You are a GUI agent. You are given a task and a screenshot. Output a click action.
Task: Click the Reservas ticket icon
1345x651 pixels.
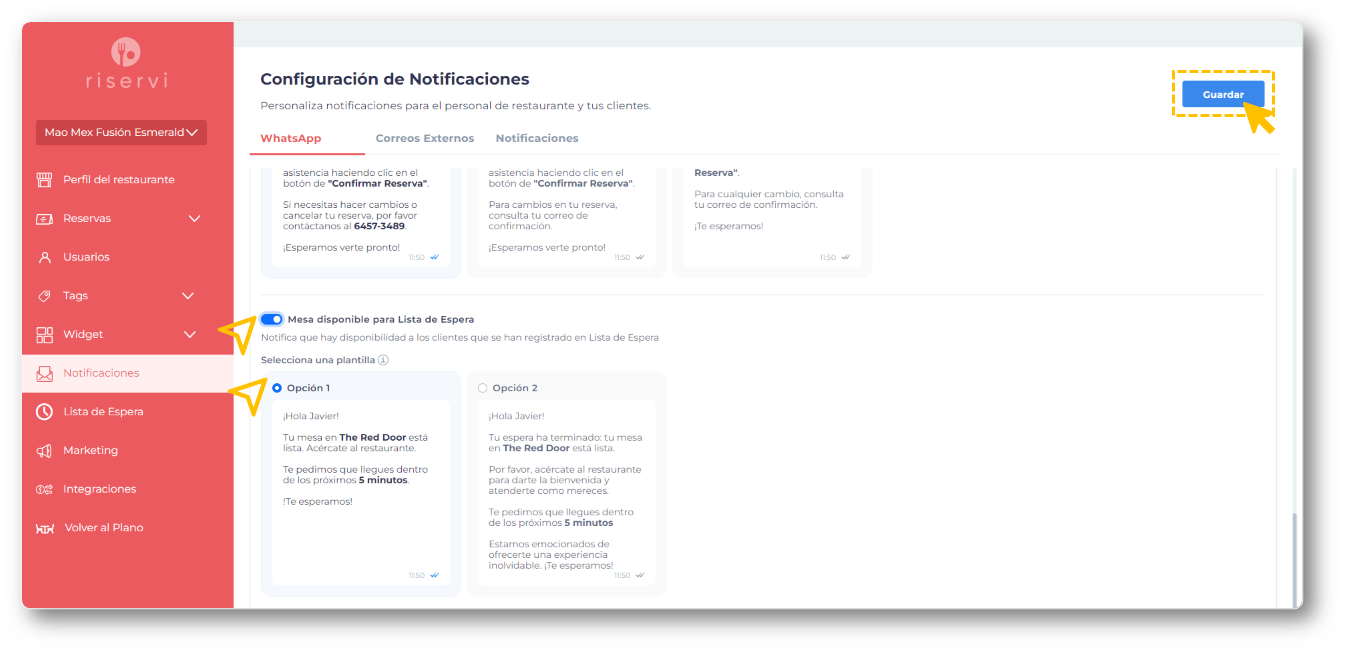(44, 218)
